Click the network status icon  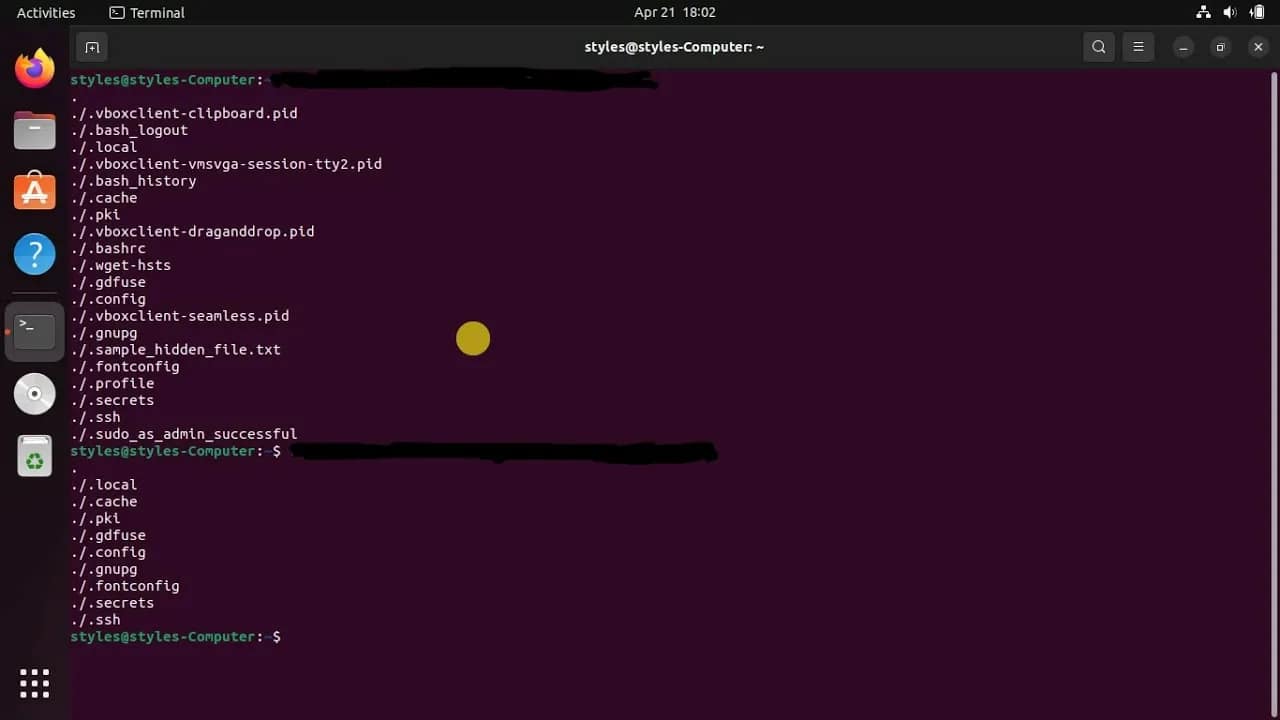click(1203, 13)
